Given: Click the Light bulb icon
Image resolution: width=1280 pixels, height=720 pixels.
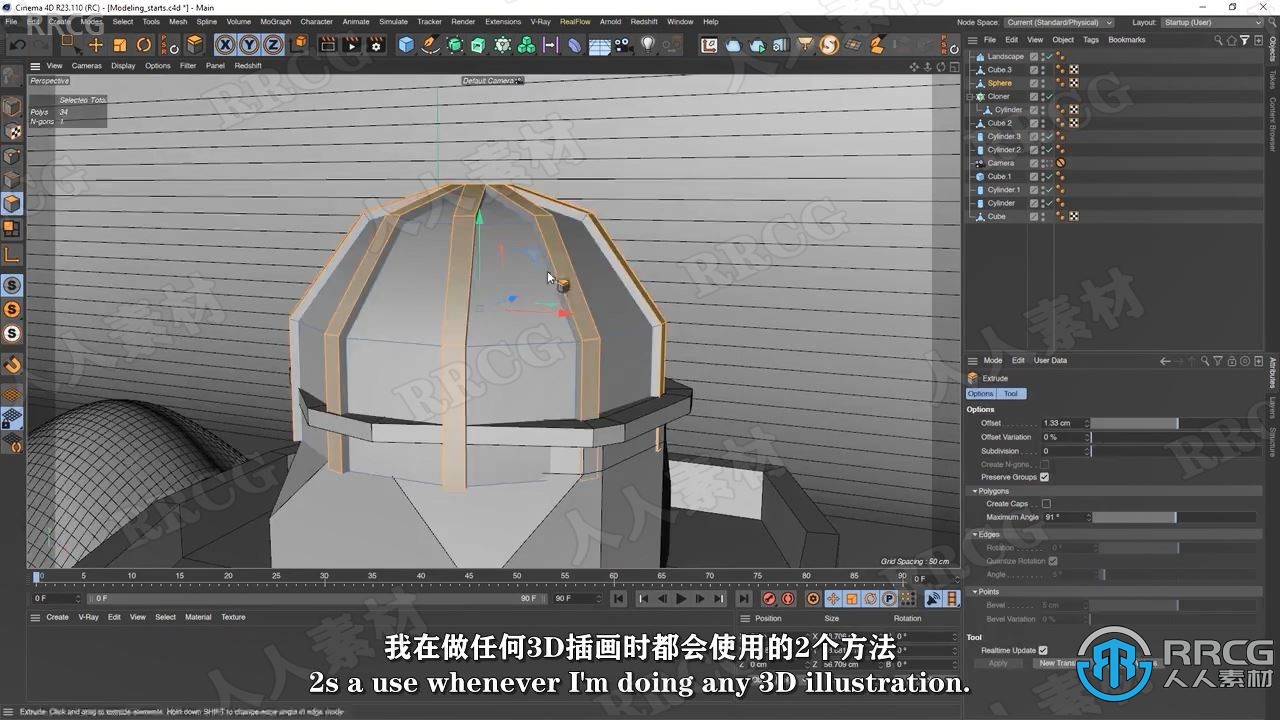Looking at the screenshot, I should pyautogui.click(x=648, y=45).
